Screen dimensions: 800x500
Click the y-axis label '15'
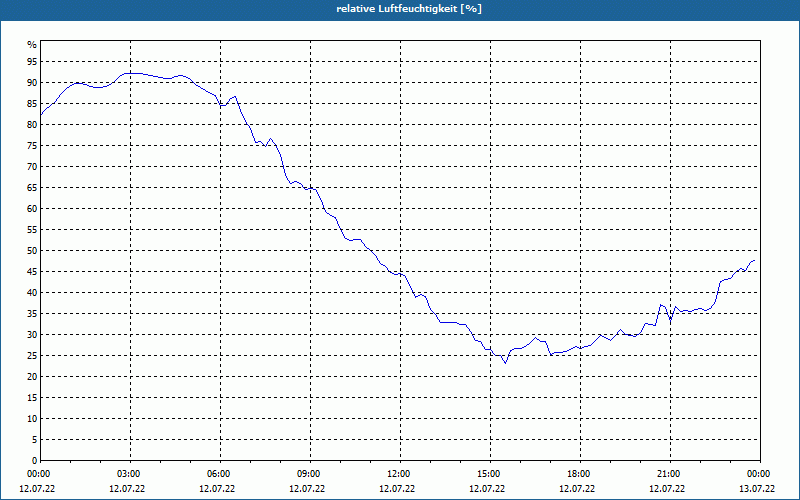click(32, 397)
